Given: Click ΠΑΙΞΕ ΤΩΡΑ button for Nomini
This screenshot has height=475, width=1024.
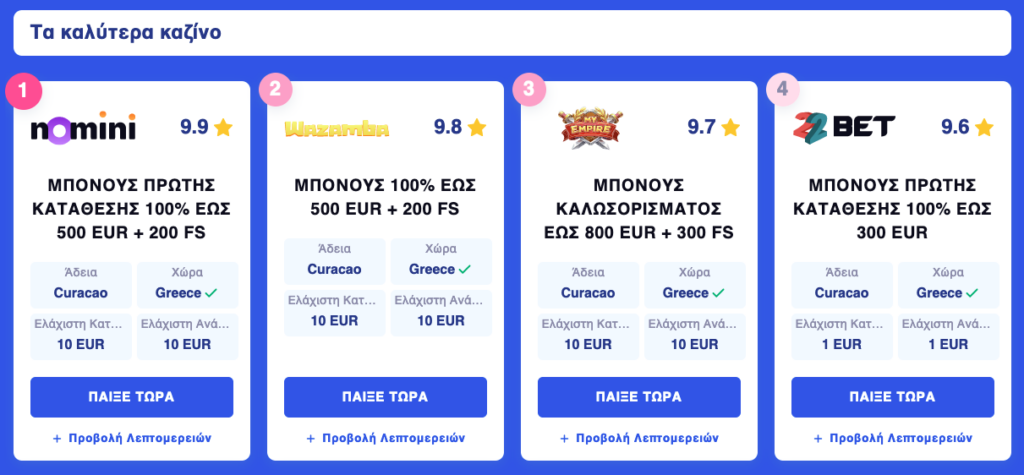Looking at the screenshot, I should (132, 397).
